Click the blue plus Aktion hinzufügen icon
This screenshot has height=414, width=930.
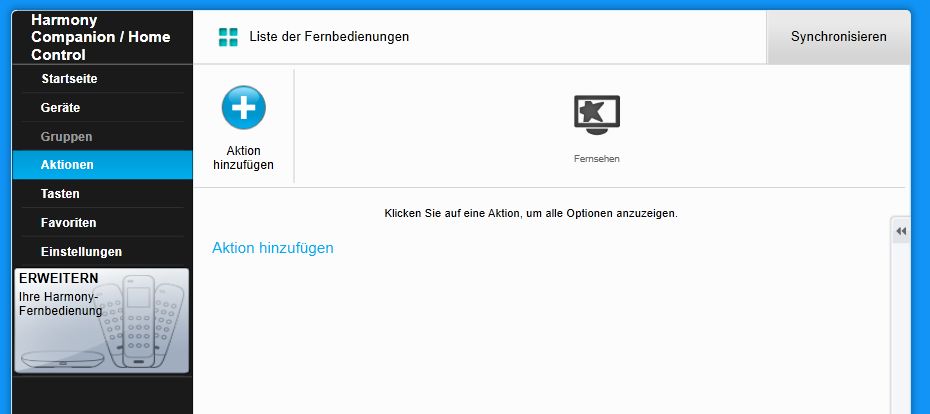(244, 107)
